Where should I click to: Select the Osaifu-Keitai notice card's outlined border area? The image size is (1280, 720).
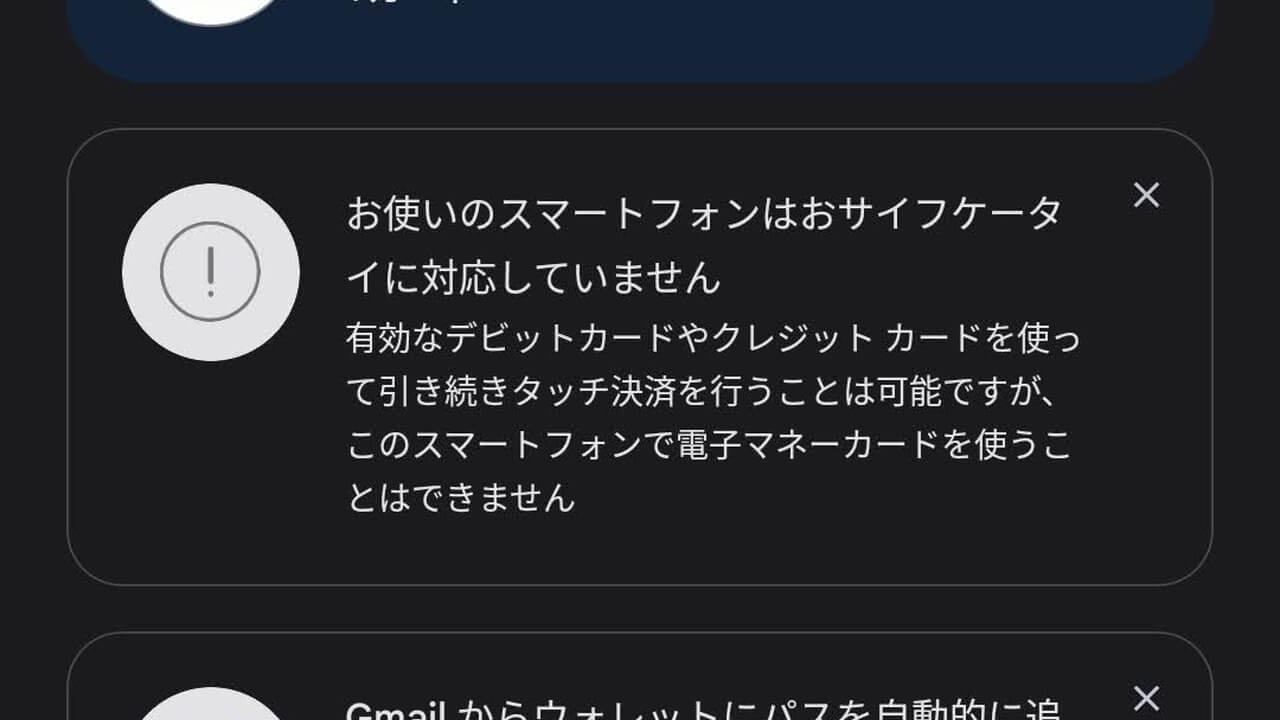pyautogui.click(x=640, y=357)
